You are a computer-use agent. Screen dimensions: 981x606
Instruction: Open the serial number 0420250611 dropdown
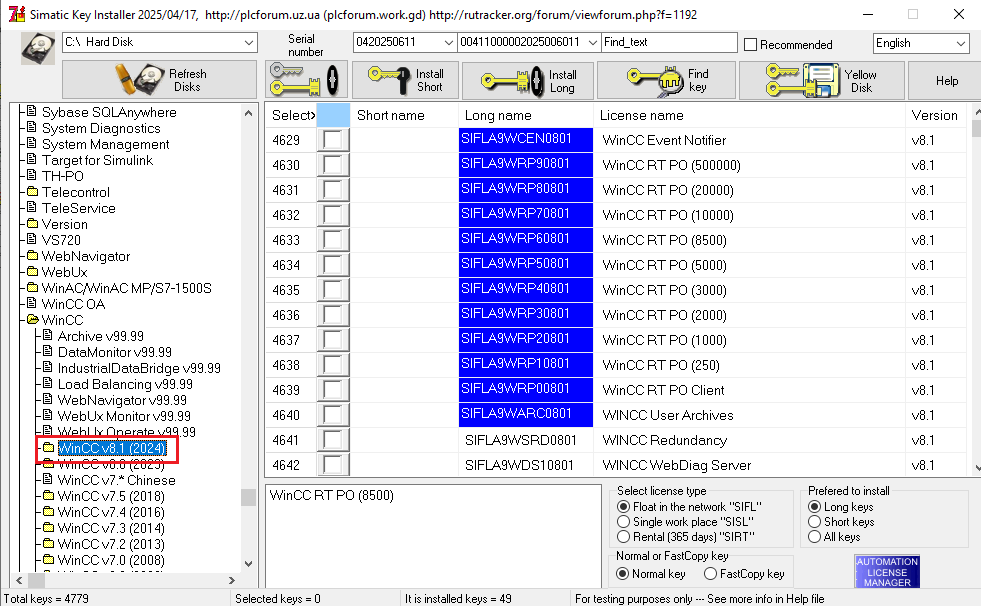pyautogui.click(x=446, y=43)
